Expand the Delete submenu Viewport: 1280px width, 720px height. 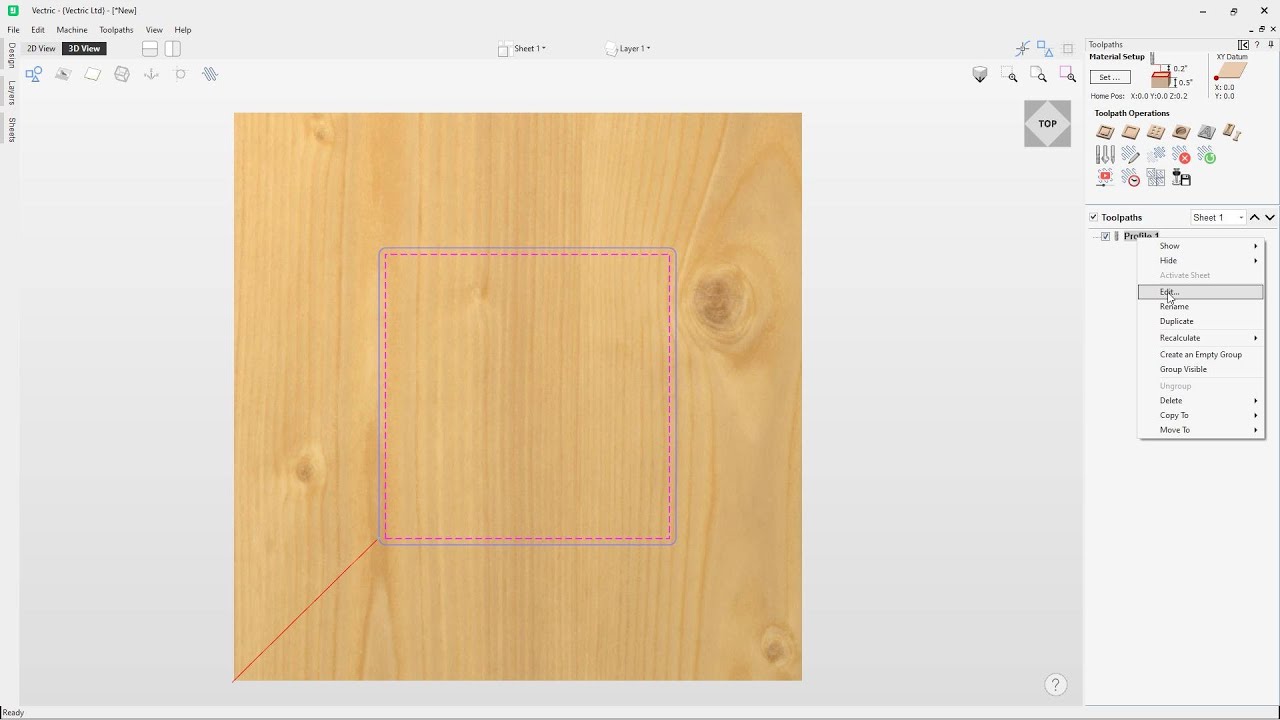click(1201, 400)
